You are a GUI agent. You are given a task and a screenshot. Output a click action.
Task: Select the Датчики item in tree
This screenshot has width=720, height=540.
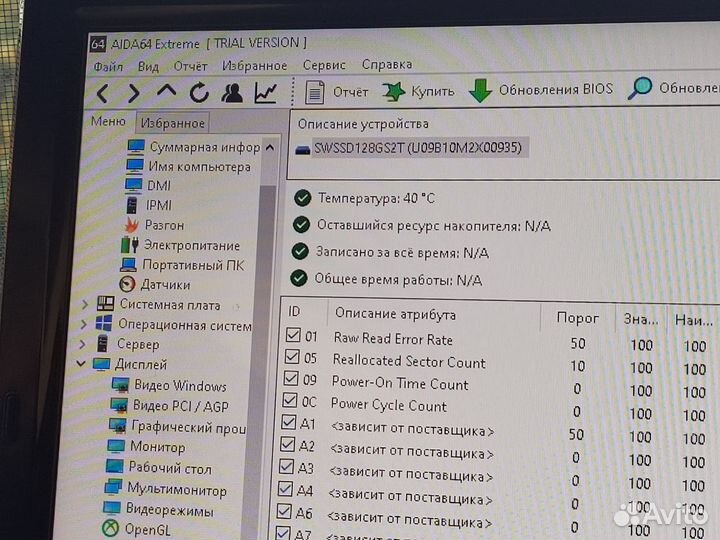[165, 285]
